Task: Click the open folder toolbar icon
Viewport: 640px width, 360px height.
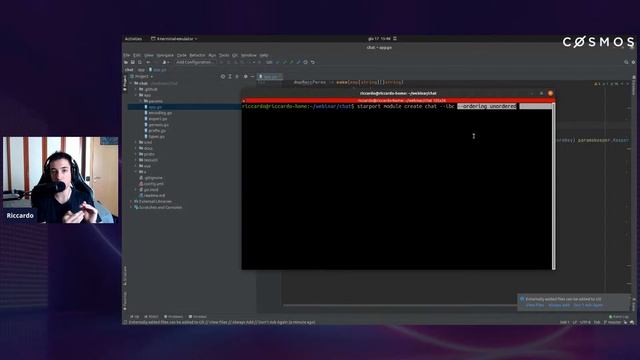Action: tap(126, 62)
